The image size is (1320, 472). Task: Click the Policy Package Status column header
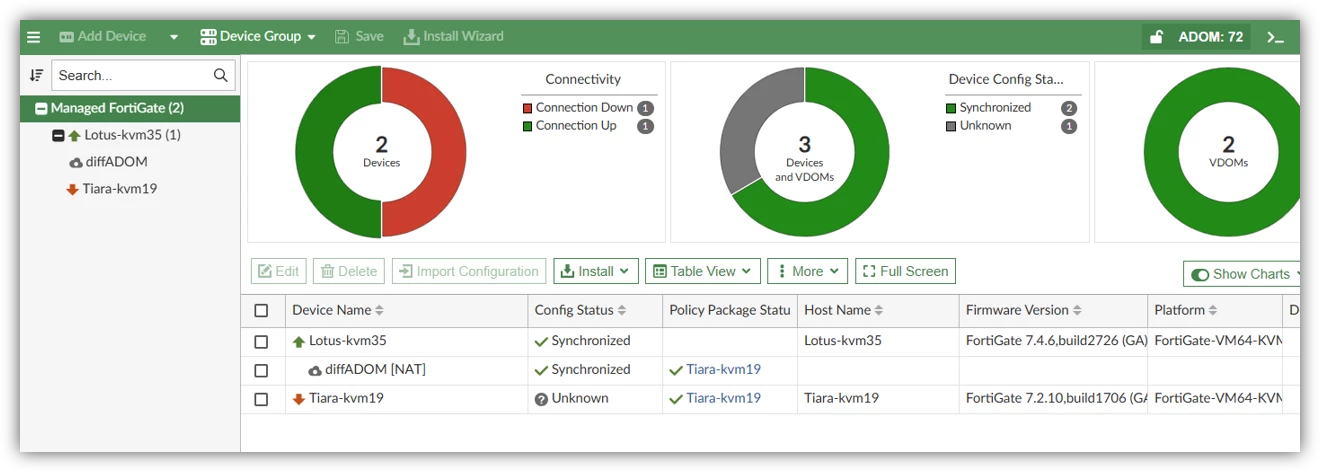pos(730,311)
